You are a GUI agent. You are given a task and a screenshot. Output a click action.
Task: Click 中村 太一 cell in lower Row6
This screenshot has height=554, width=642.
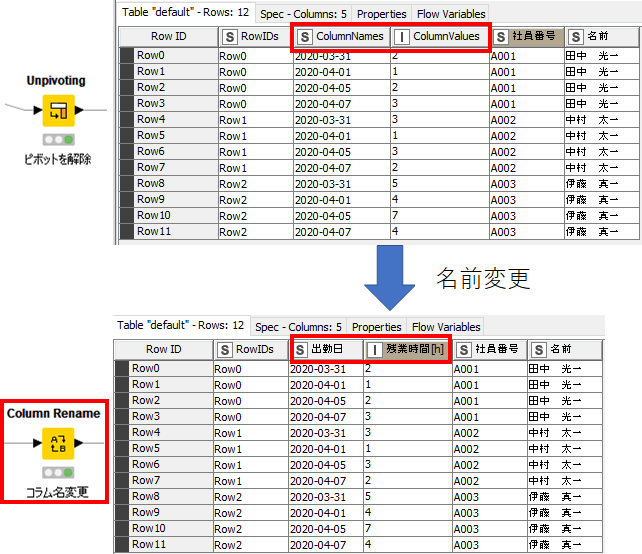pyautogui.click(x=564, y=464)
